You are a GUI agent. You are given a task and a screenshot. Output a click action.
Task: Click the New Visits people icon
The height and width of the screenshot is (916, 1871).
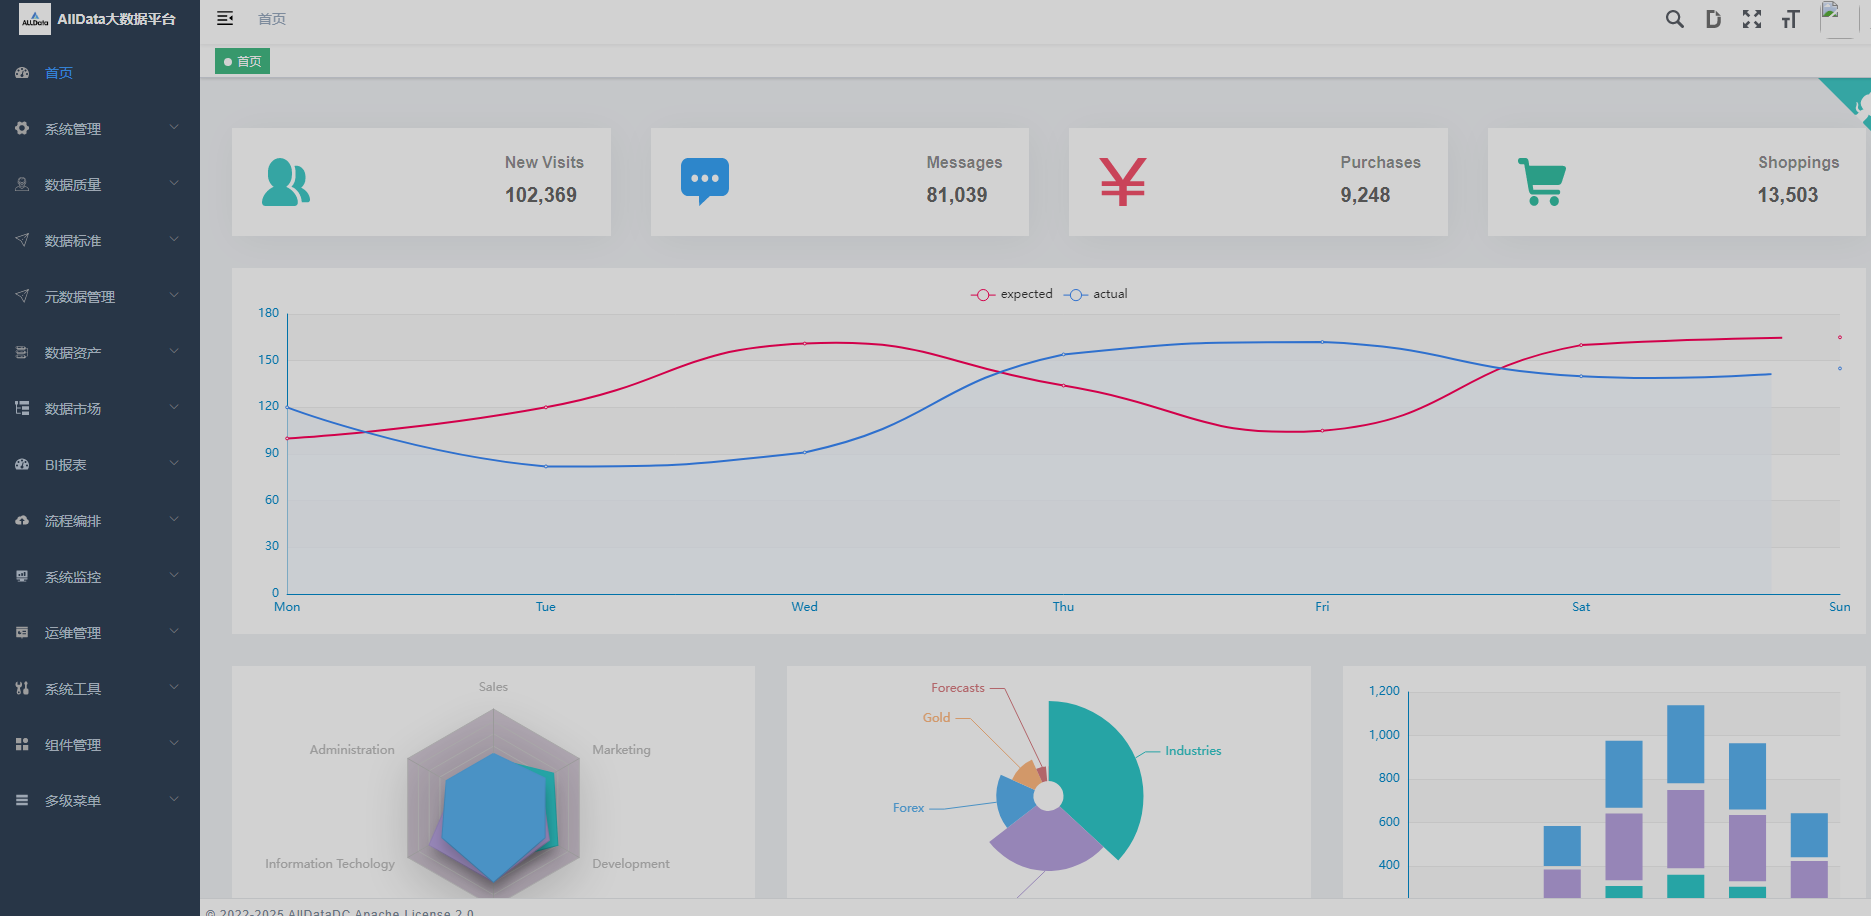click(286, 182)
